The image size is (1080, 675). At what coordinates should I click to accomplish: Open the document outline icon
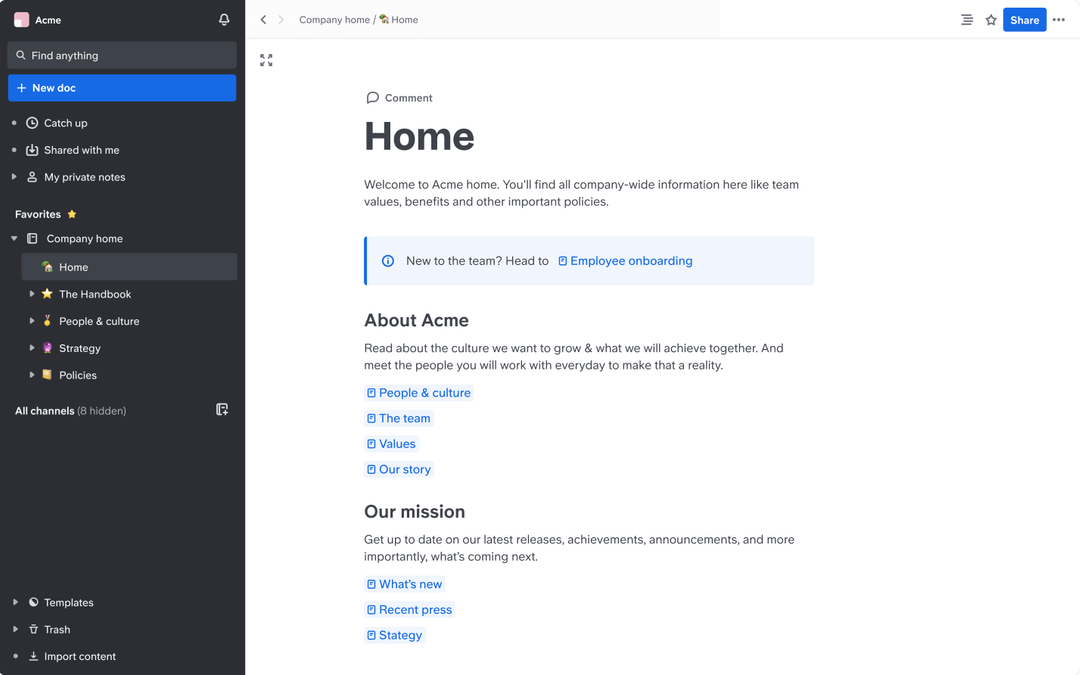966,19
